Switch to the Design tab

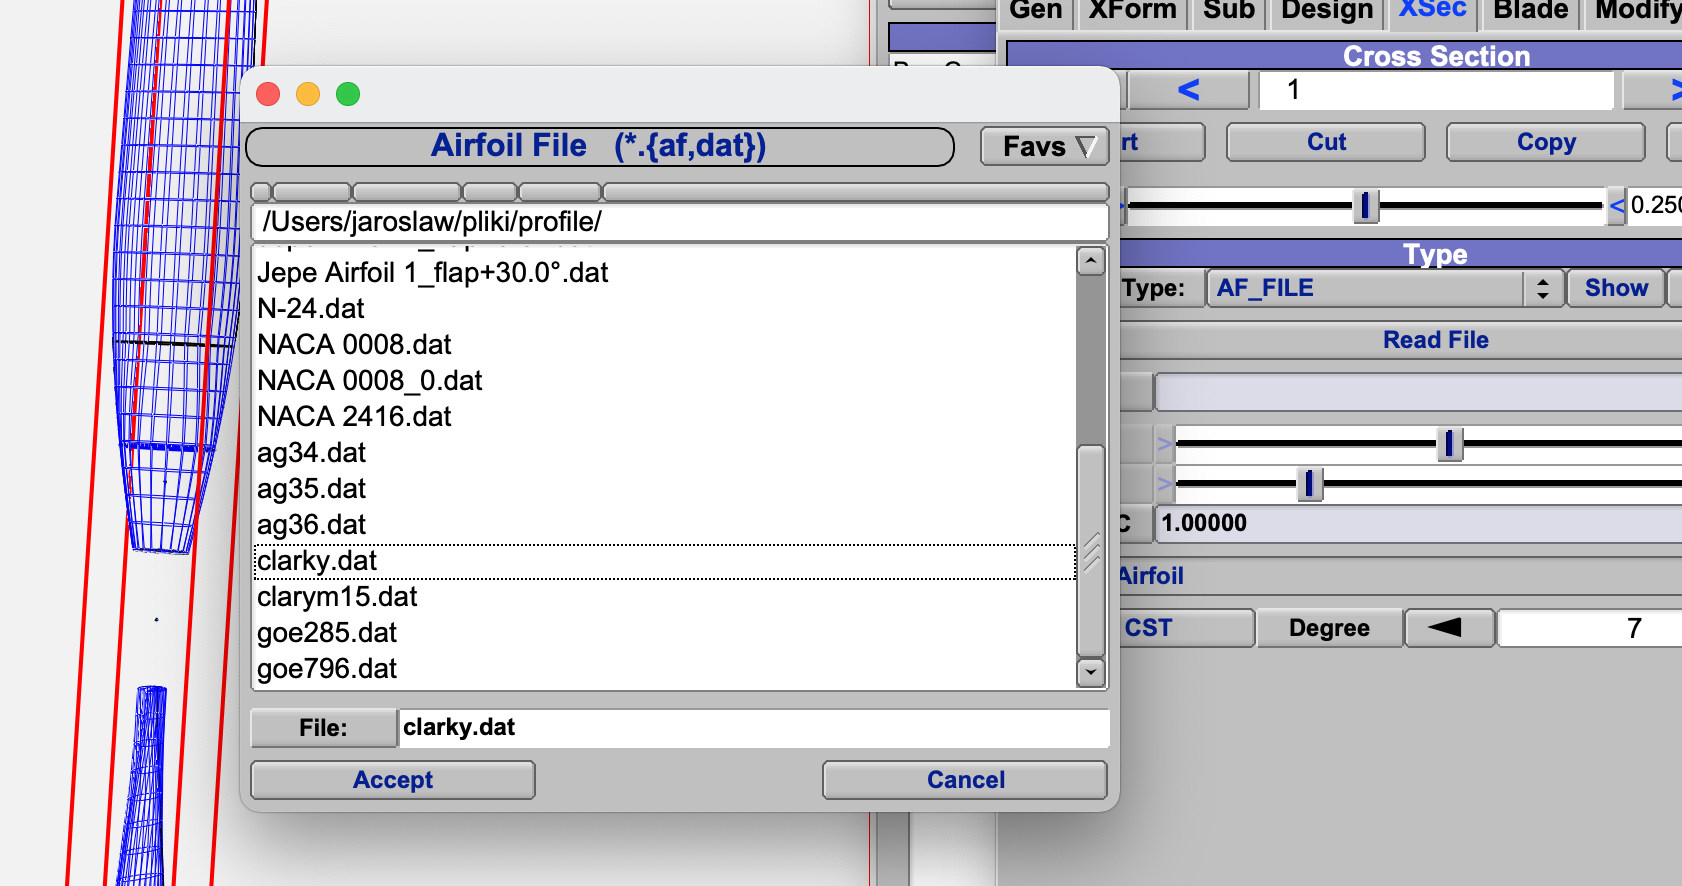[x=1326, y=11]
